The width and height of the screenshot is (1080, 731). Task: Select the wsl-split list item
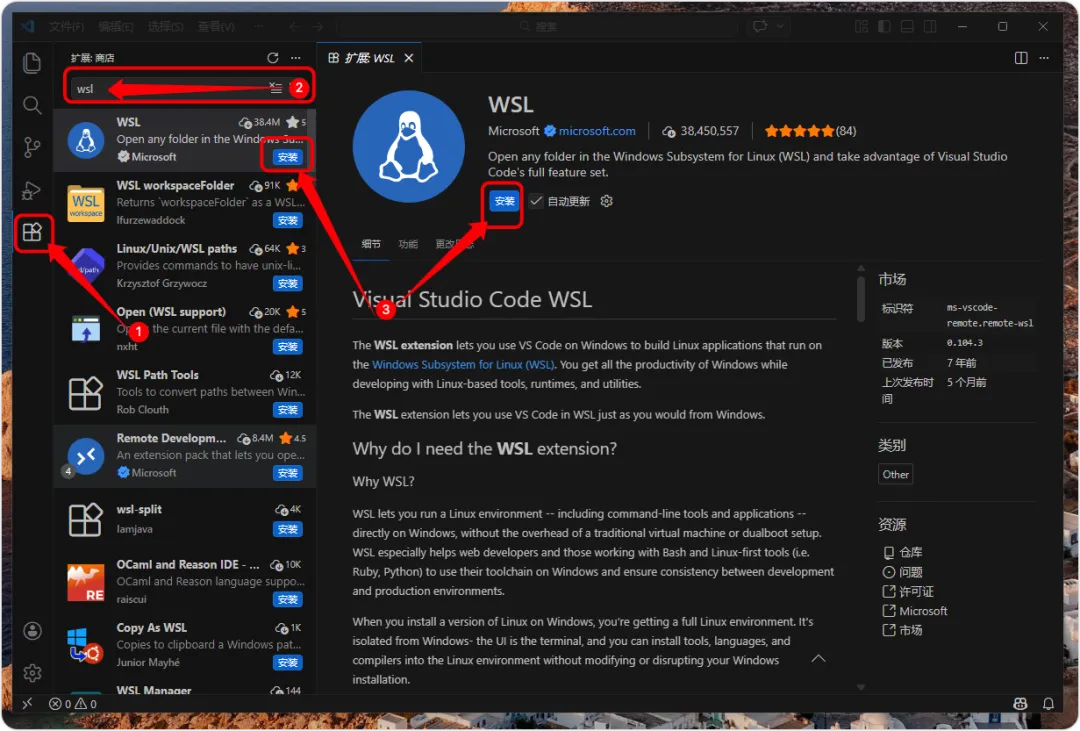(185, 518)
